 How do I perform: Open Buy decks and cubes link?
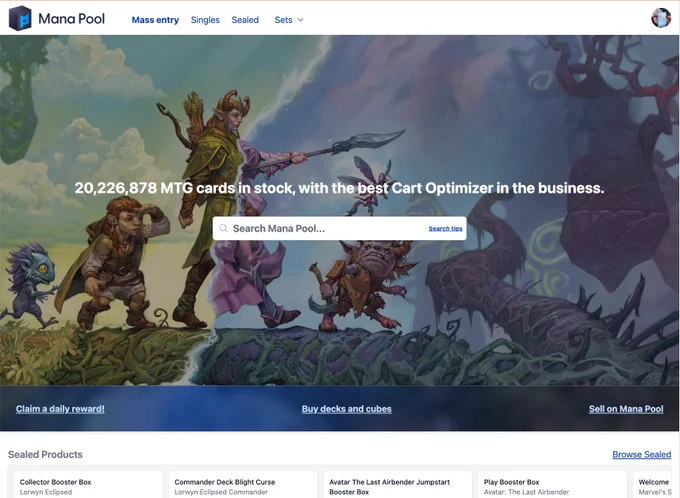tap(347, 409)
